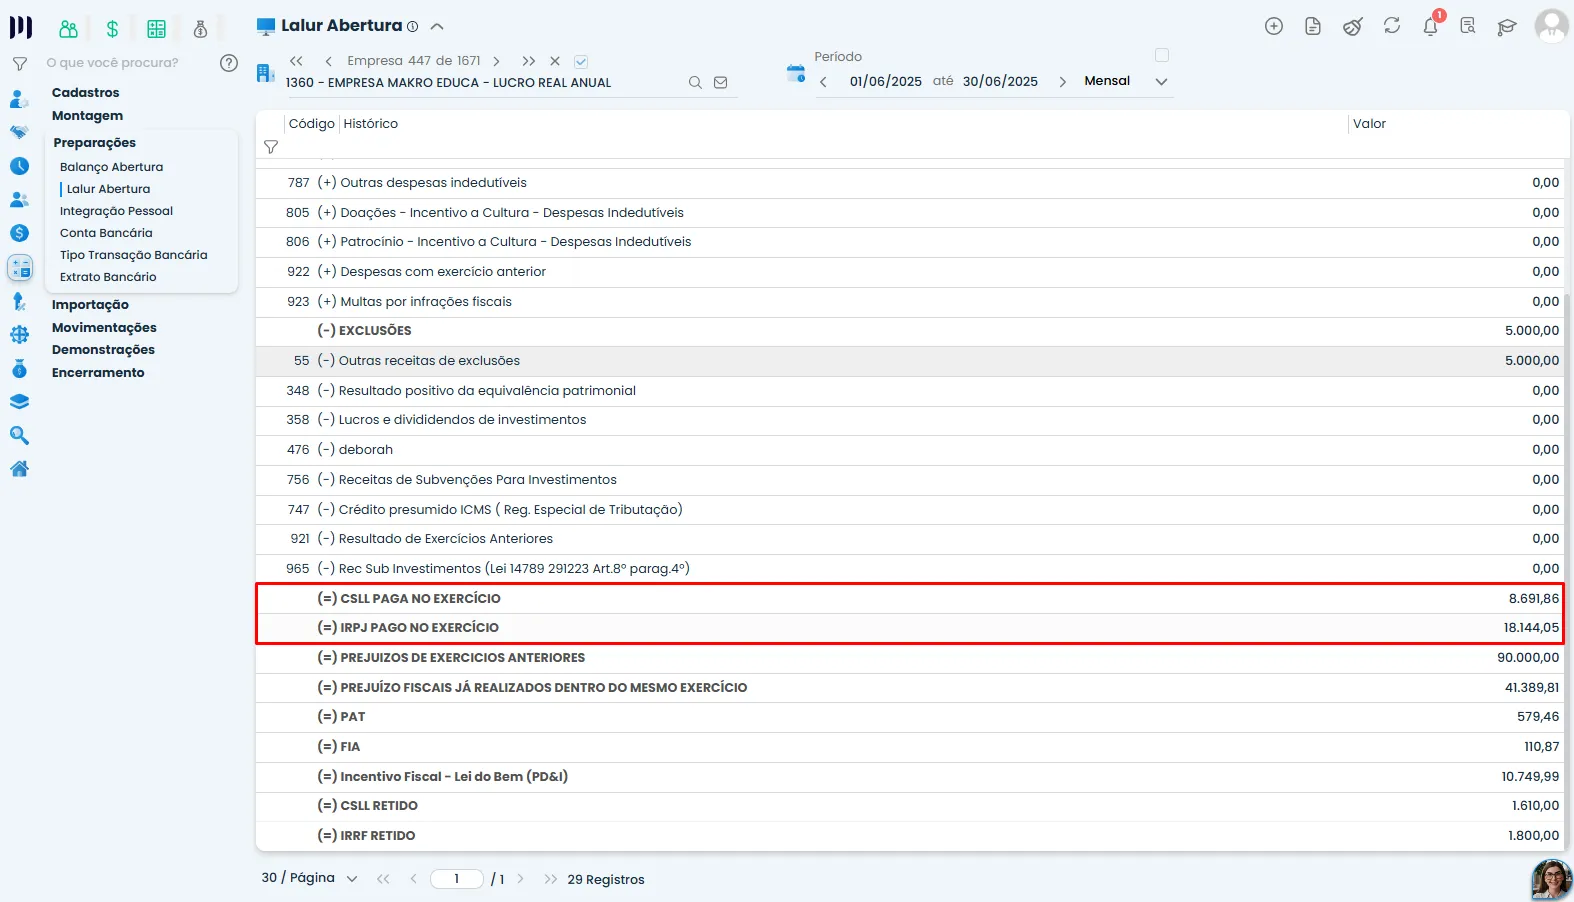This screenshot has height=902, width=1574.
Task: Go to the next company
Action: click(x=497, y=61)
